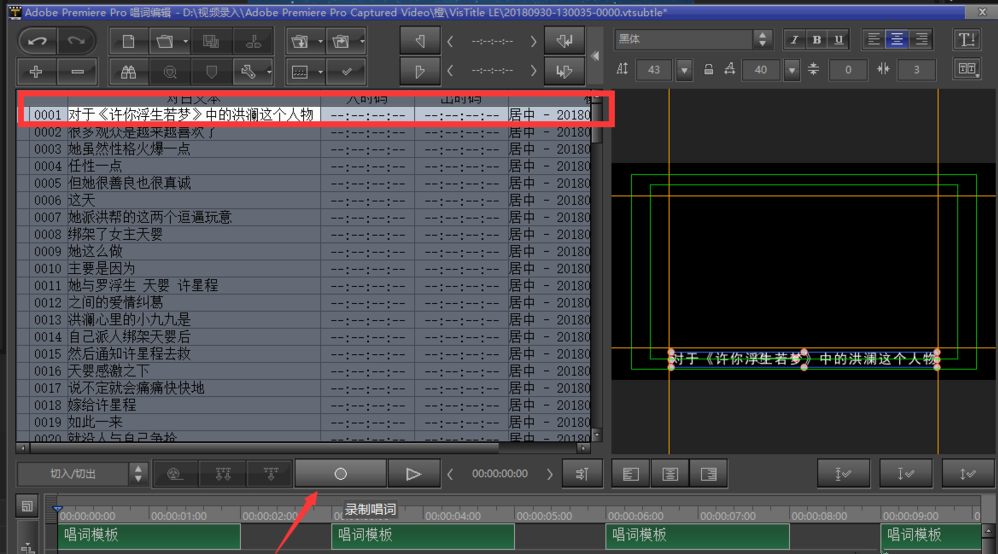Screen dimensions: 998x554
Task: Click the character spacing field showing 3
Action: [915, 70]
